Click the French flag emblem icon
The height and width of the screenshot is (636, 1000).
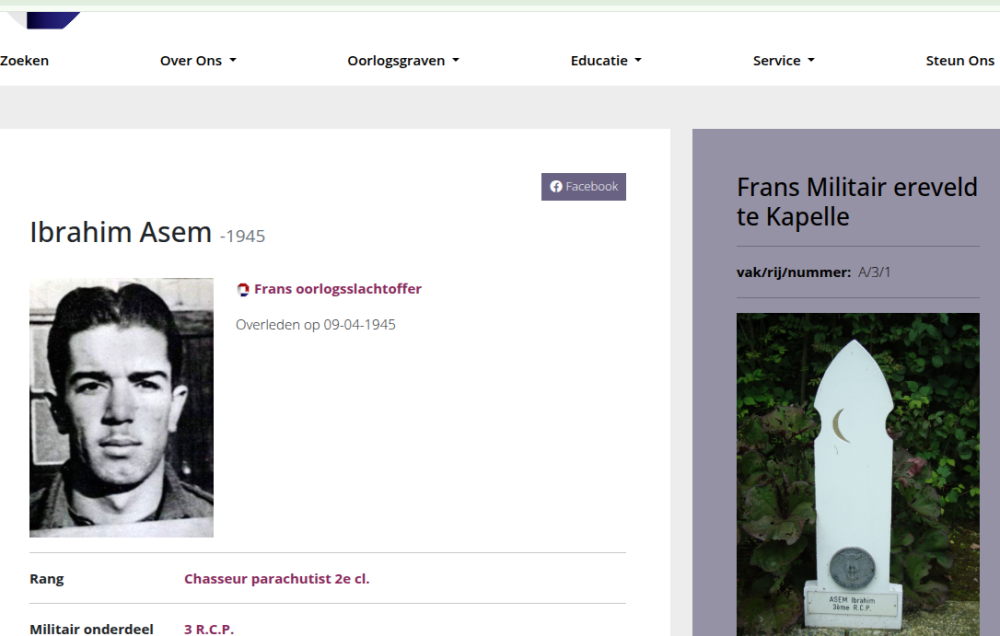coord(243,290)
